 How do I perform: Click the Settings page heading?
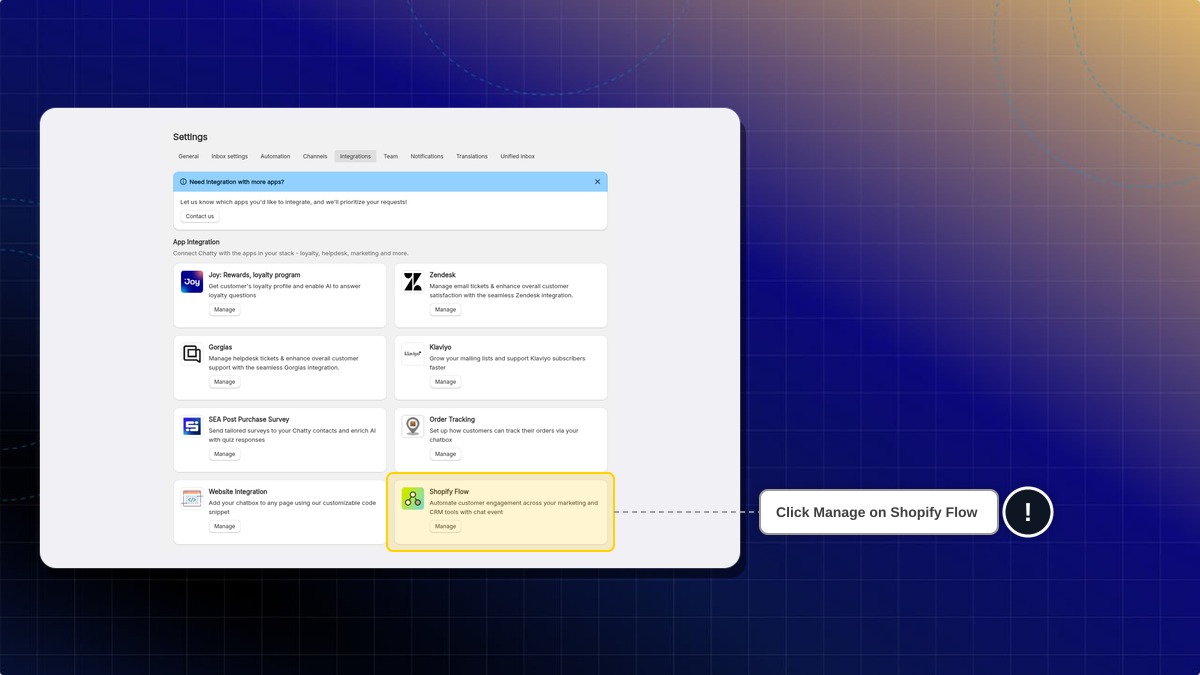pyautogui.click(x=190, y=137)
